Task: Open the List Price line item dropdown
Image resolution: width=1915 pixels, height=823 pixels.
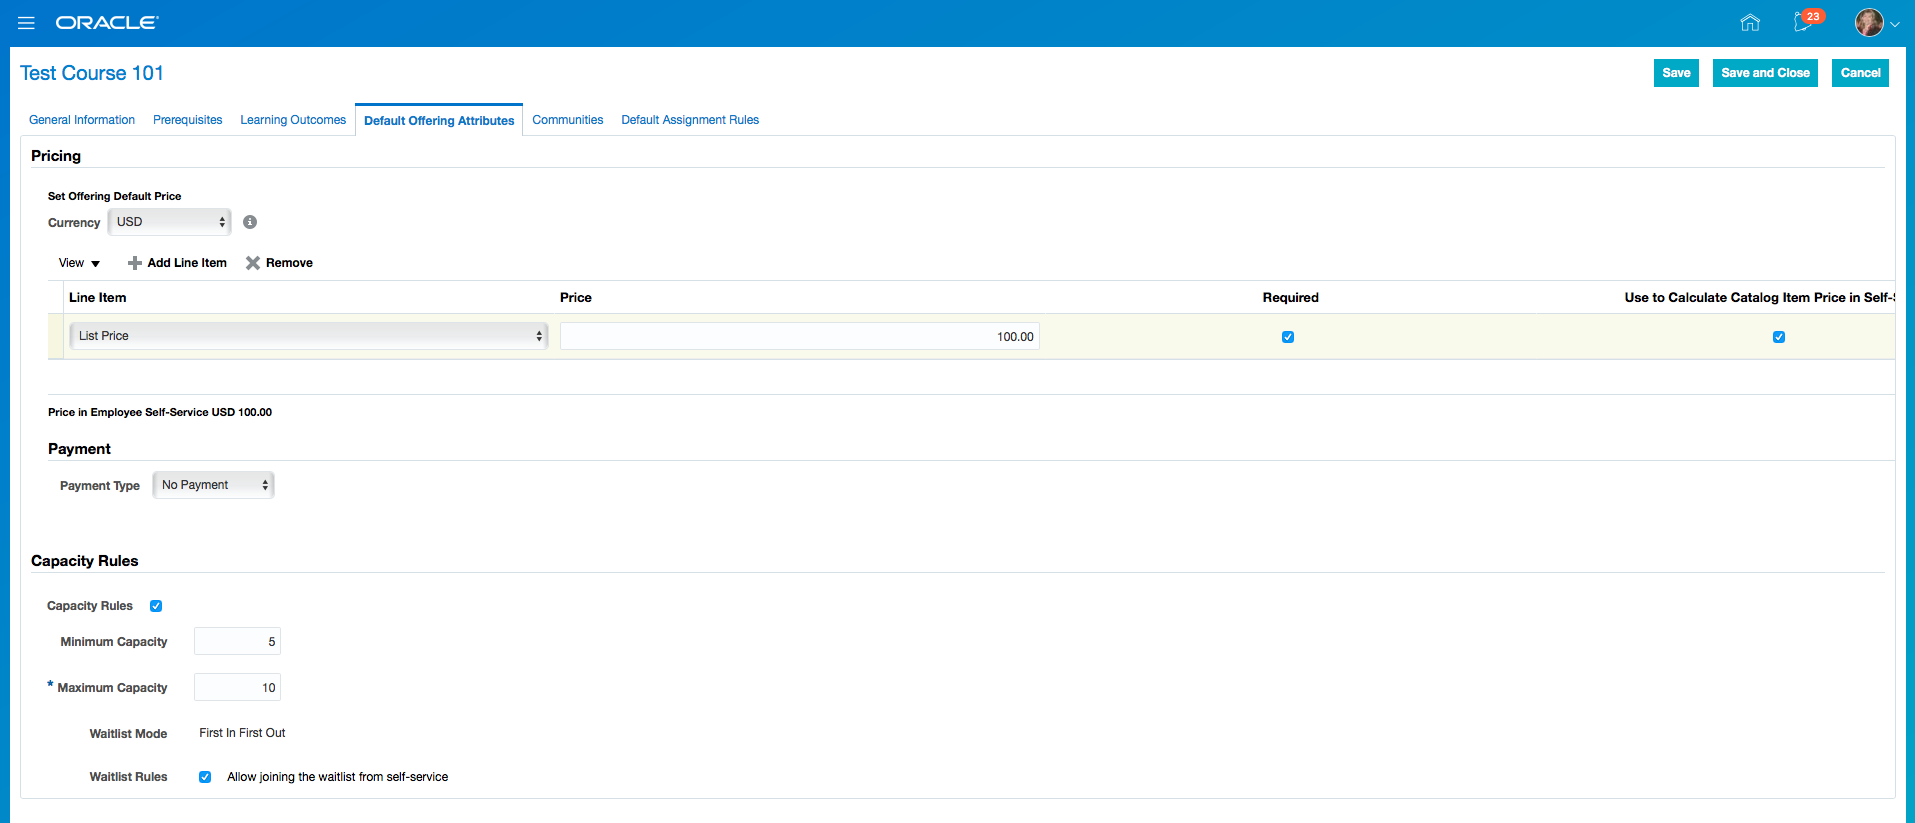Action: click(x=309, y=336)
